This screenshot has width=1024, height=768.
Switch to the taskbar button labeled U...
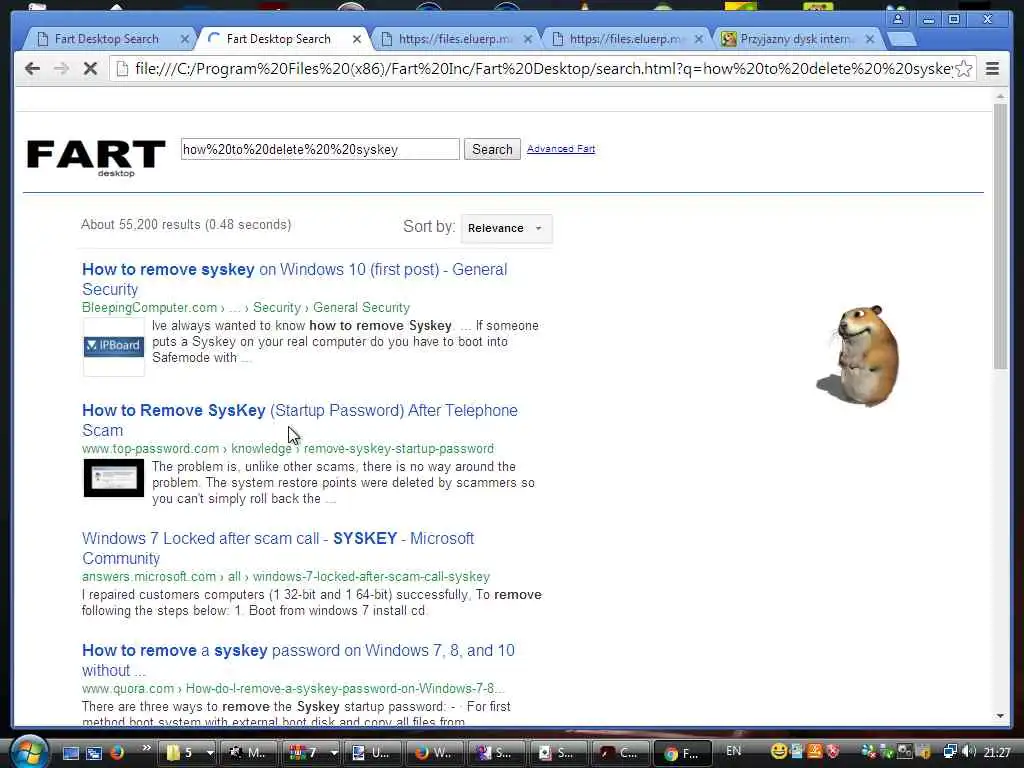[372, 753]
